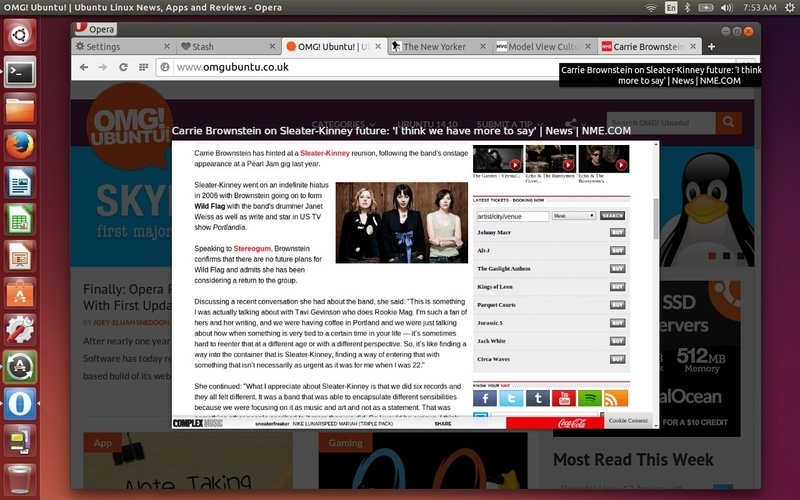The image size is (800, 500).
Task: Click the UBUNTU 14.10 nav item
Action: (427, 124)
